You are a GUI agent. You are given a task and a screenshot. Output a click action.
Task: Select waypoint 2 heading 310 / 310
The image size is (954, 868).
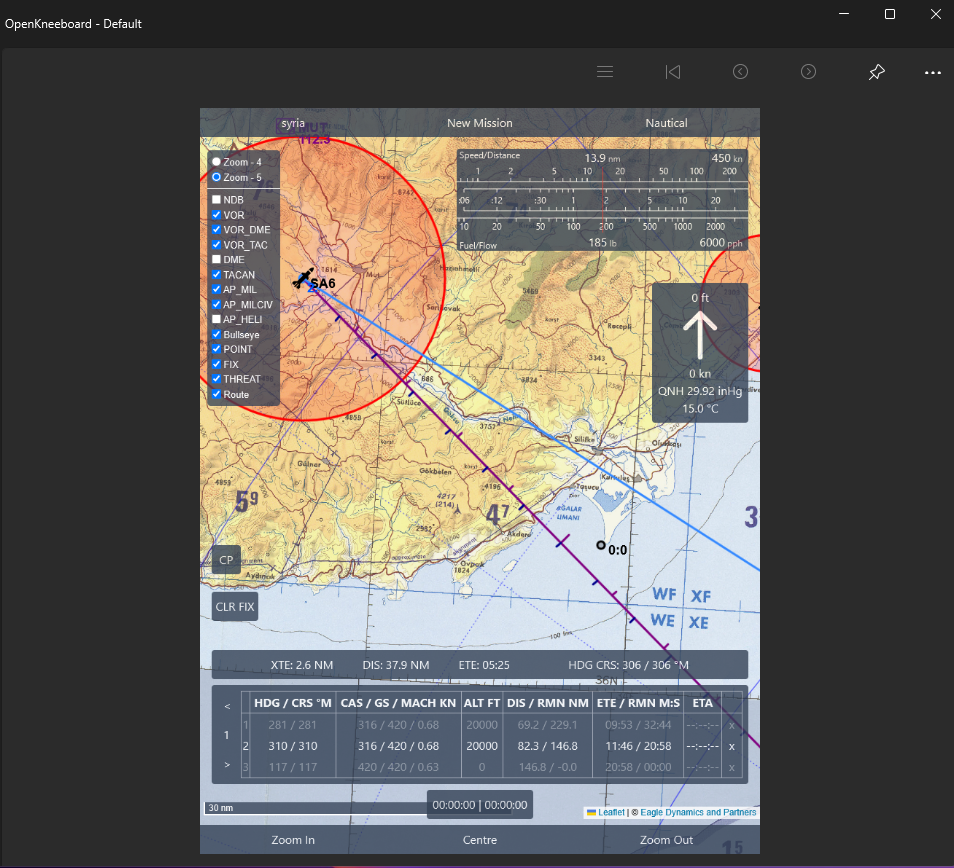tap(293, 746)
